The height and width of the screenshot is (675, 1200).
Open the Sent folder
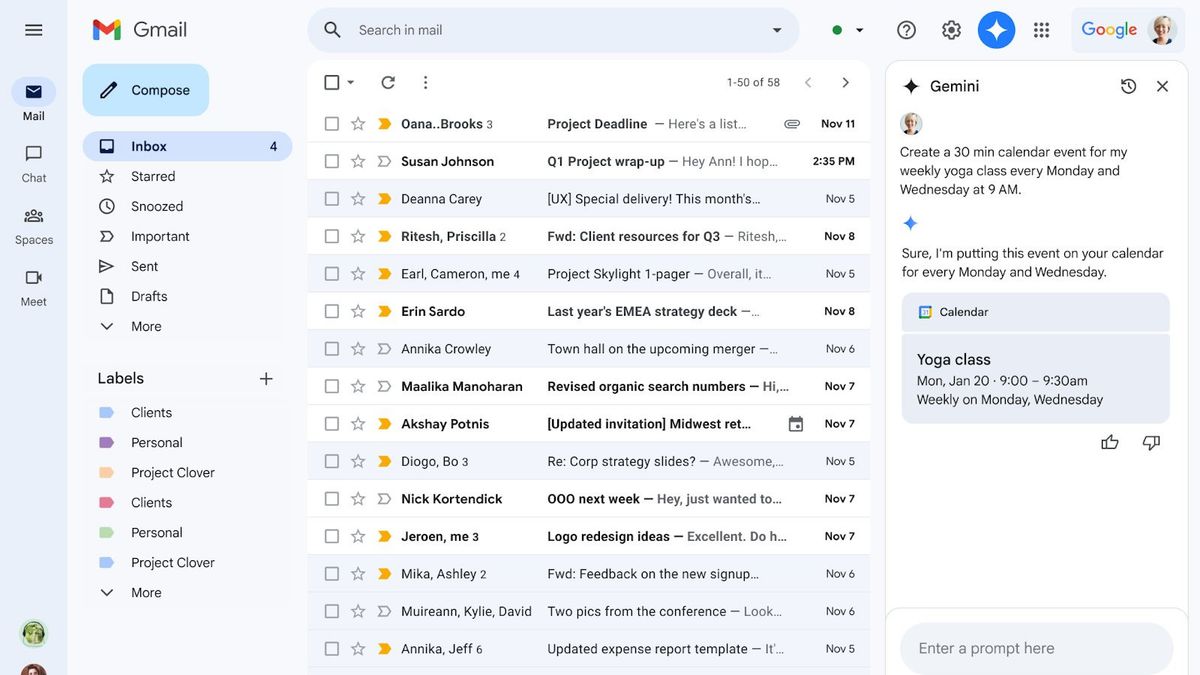tap(187, 266)
